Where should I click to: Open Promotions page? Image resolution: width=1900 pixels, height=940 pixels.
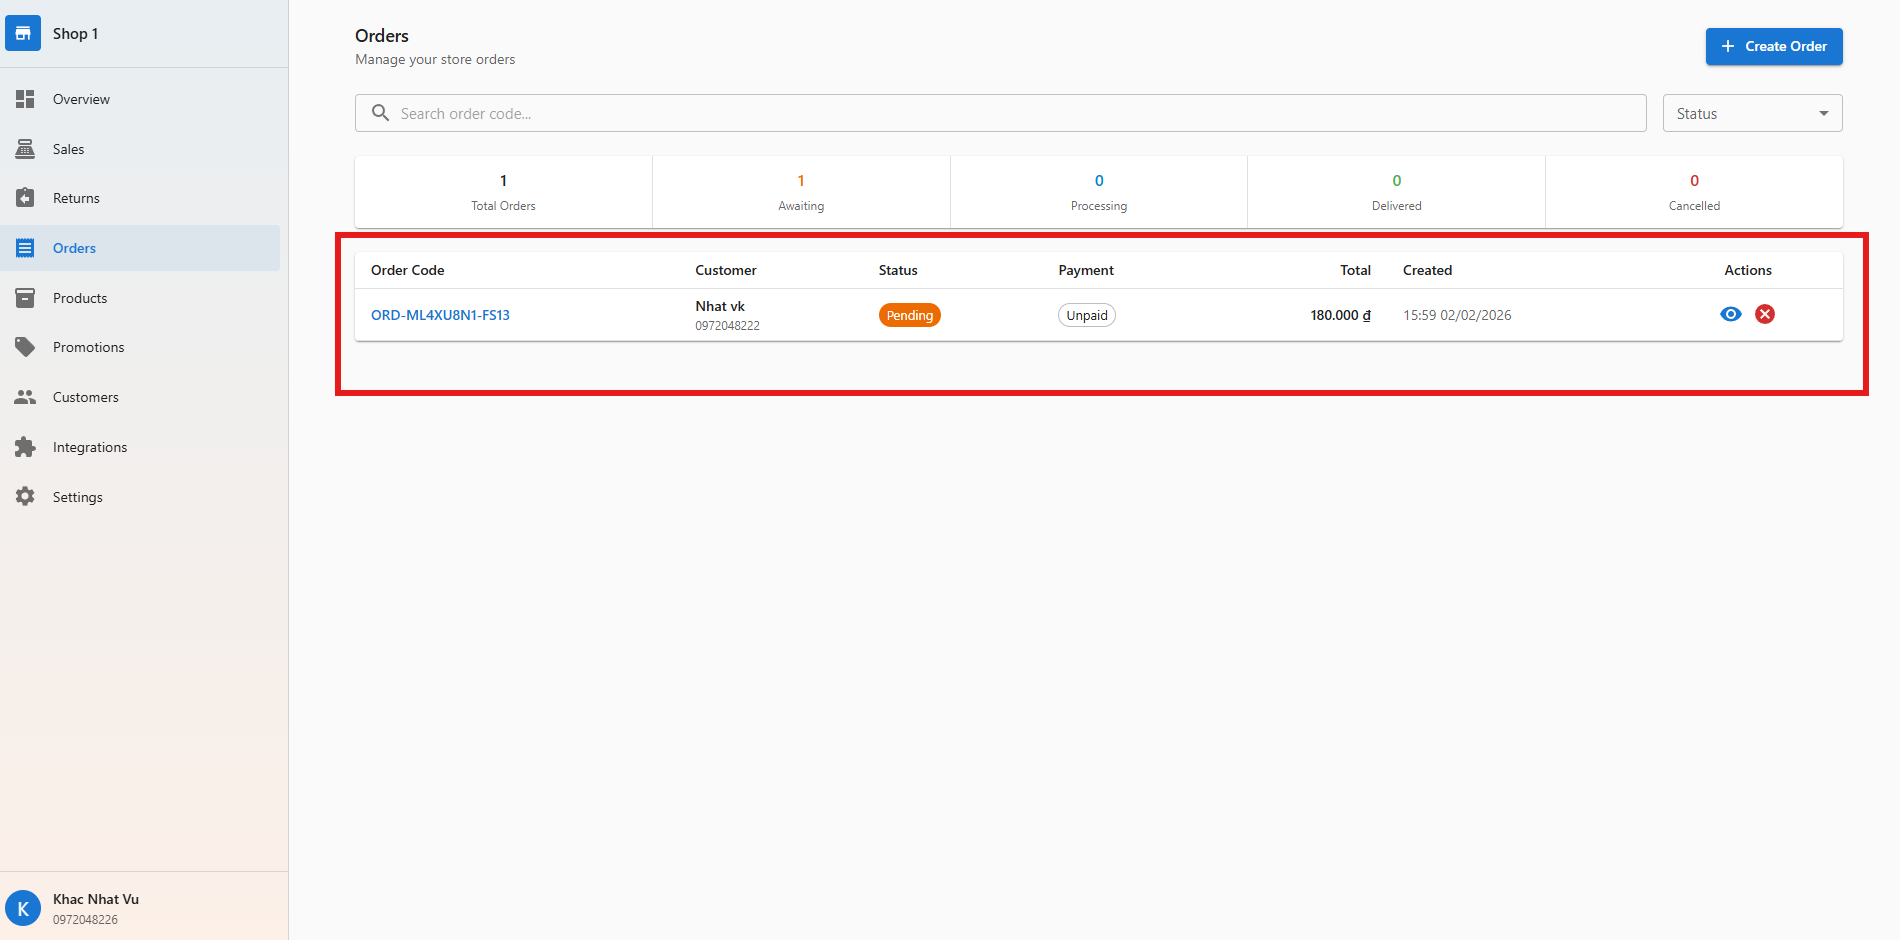click(x=140, y=347)
